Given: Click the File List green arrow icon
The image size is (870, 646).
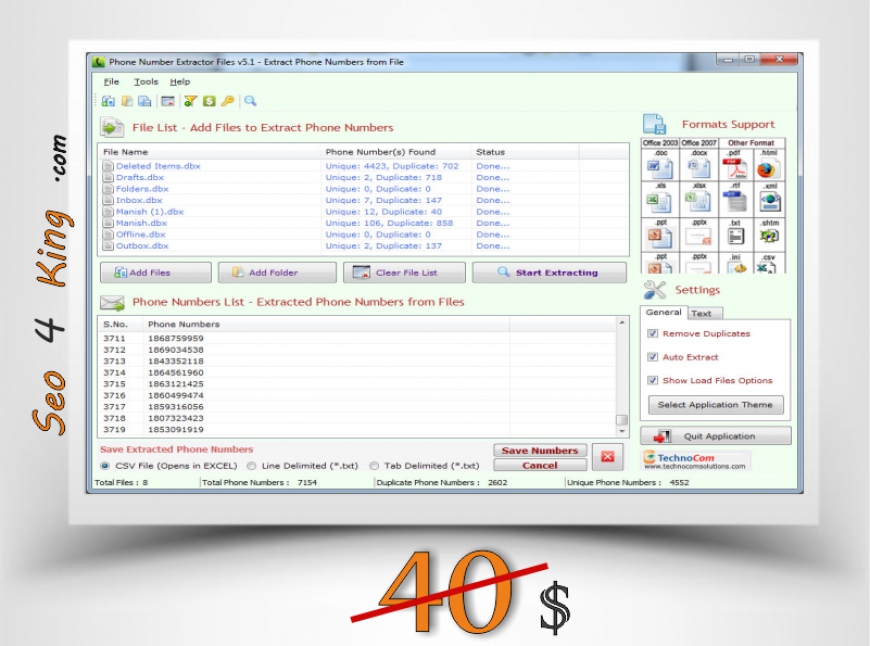Looking at the screenshot, I should tap(112, 128).
